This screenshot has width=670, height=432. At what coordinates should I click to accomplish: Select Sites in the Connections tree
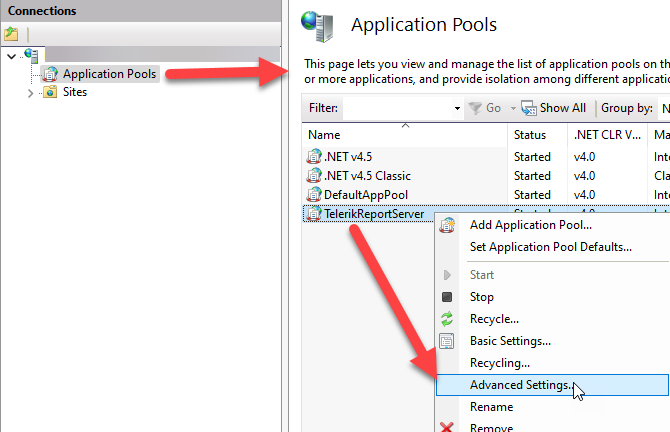(75, 92)
